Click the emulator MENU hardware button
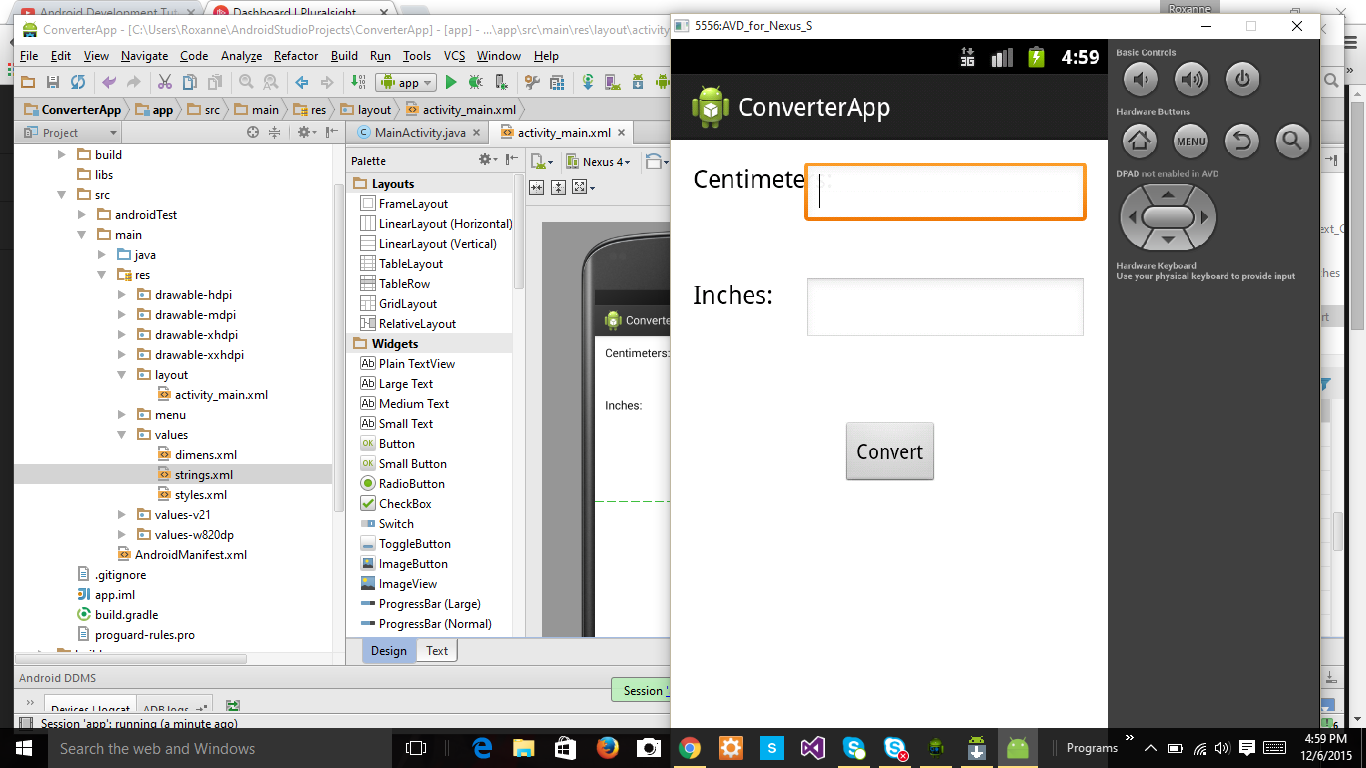This screenshot has height=768, width=1366. click(1191, 141)
